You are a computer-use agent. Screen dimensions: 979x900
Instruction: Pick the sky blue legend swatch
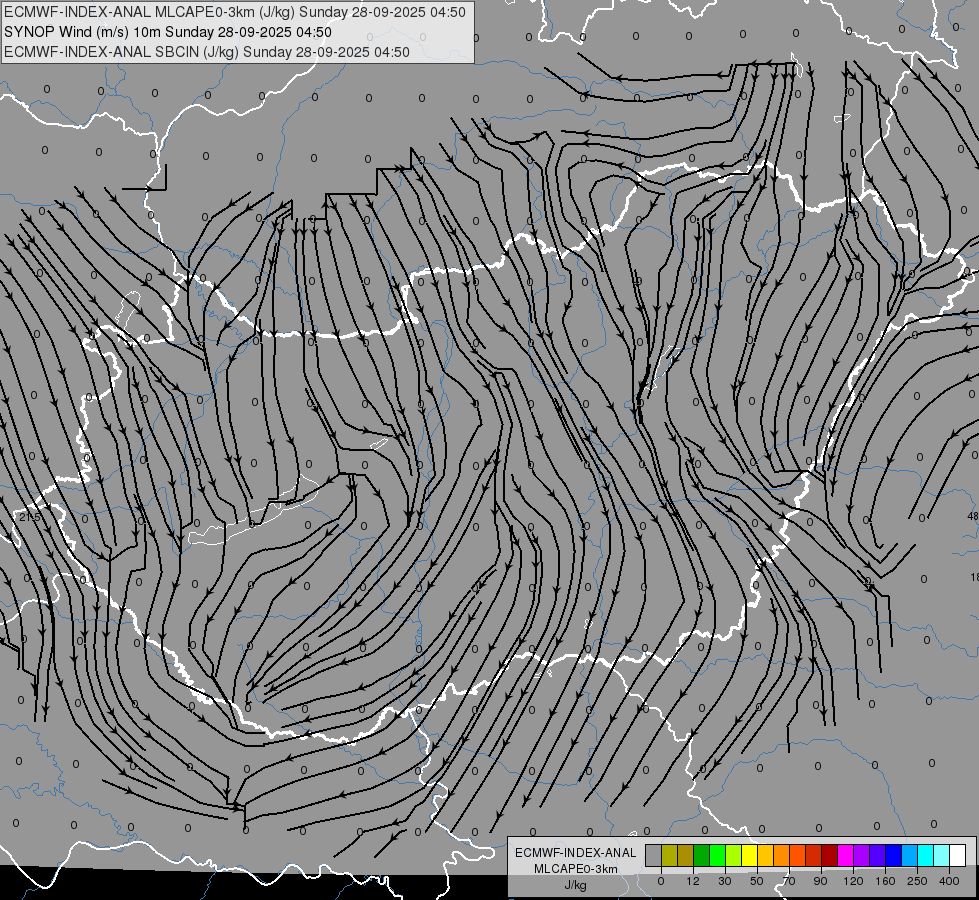click(909, 855)
